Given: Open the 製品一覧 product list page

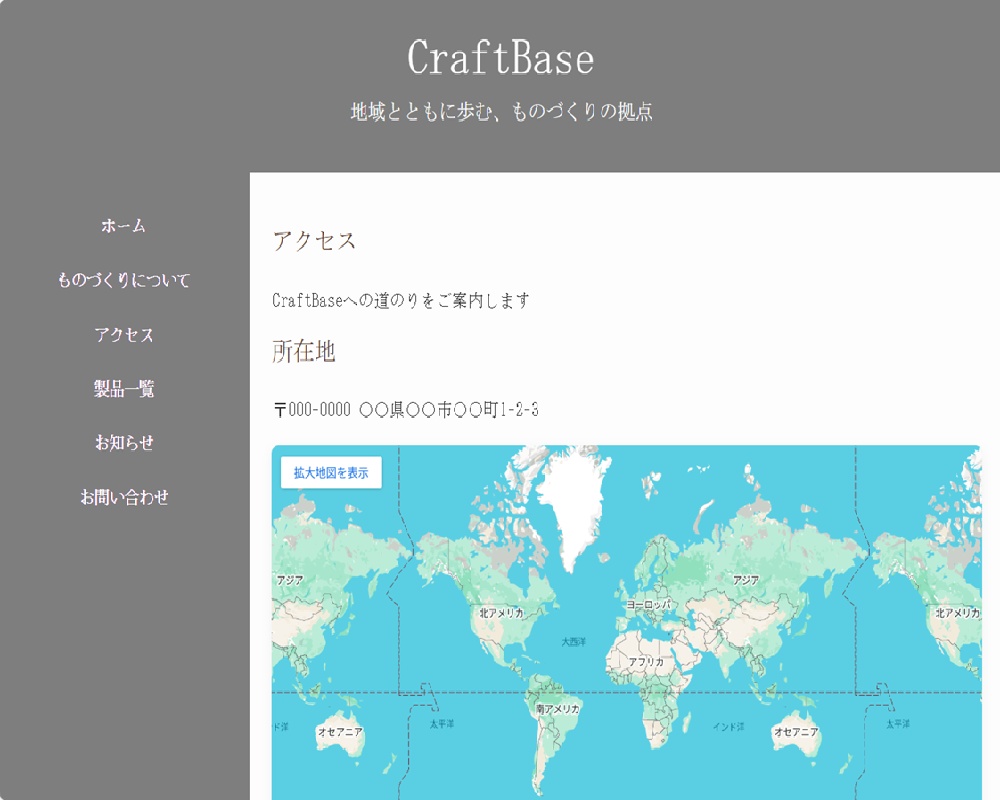Looking at the screenshot, I should click(123, 391).
